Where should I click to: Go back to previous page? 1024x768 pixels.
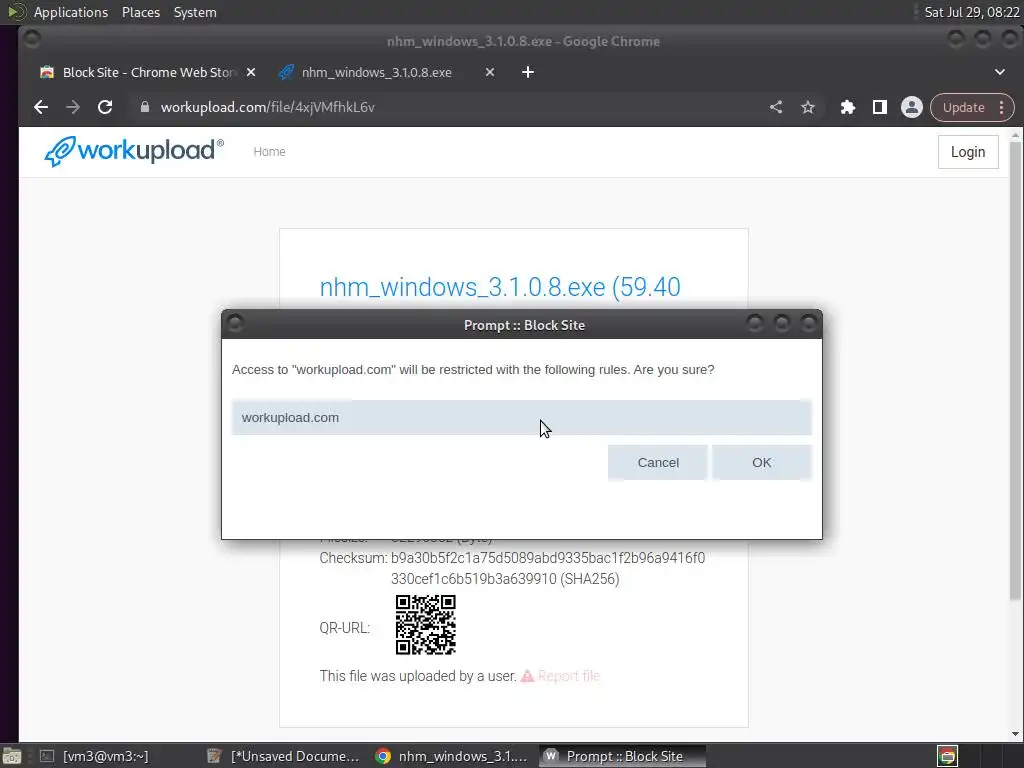coord(41,107)
